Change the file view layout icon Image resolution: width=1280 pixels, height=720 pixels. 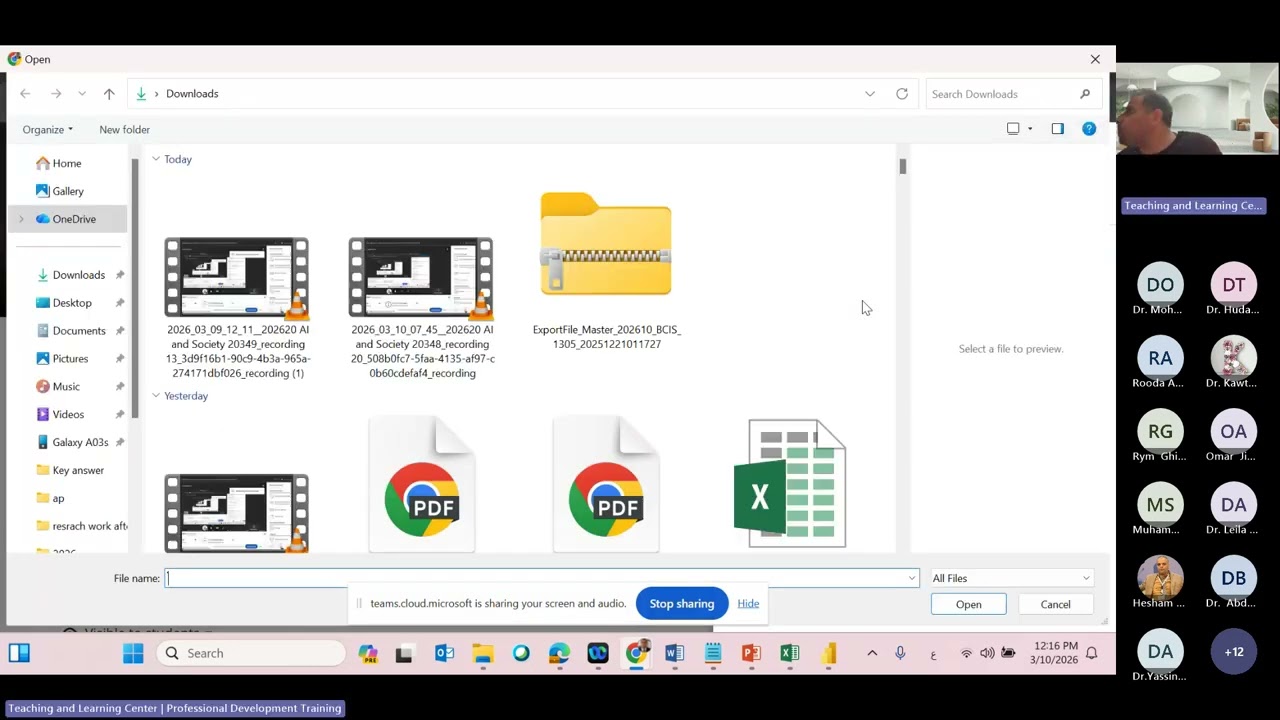1013,129
